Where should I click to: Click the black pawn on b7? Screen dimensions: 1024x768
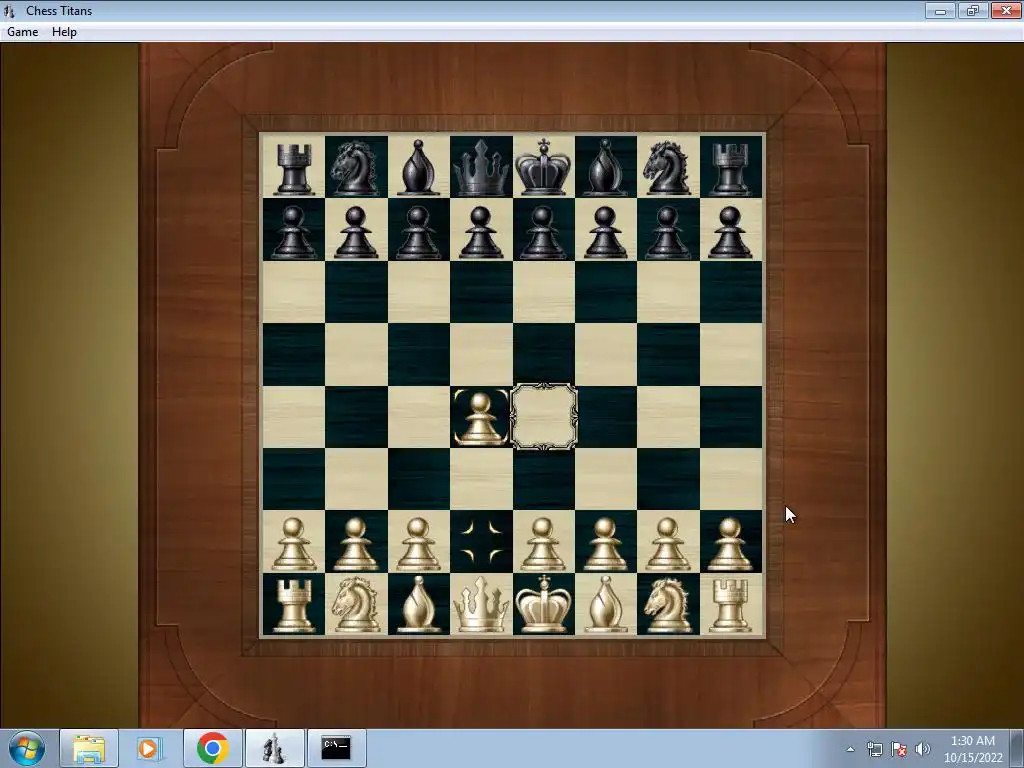pyautogui.click(x=356, y=230)
